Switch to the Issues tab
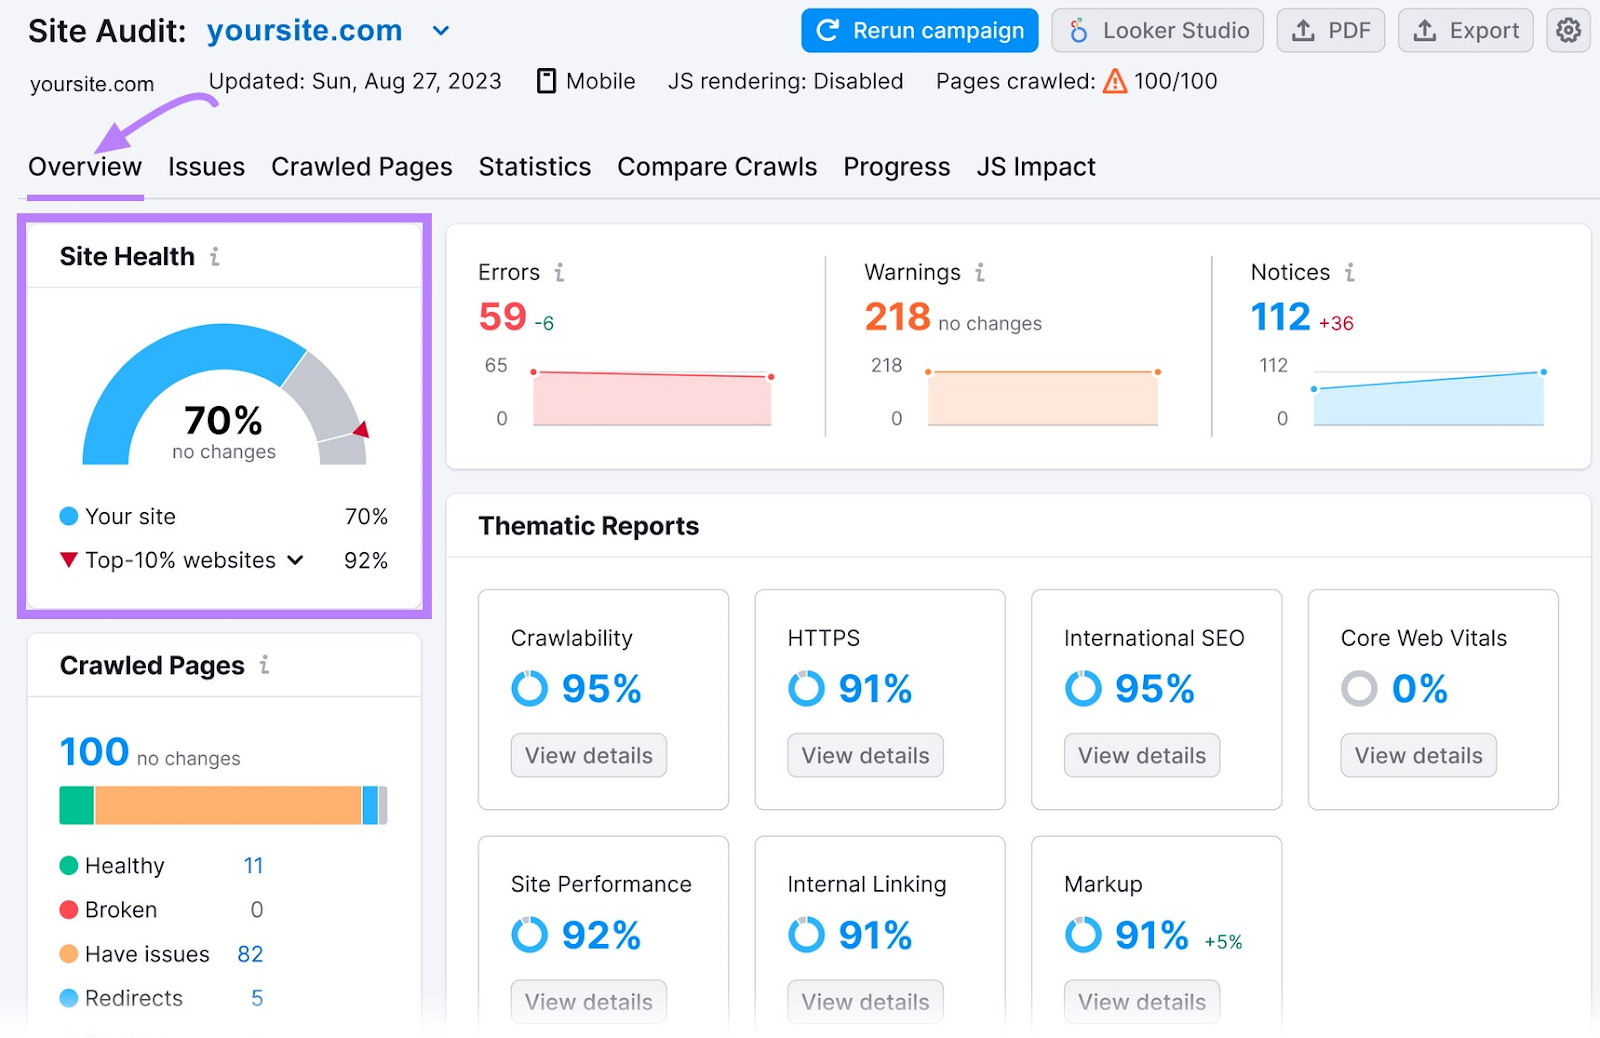The width and height of the screenshot is (1600, 1038). click(x=206, y=167)
